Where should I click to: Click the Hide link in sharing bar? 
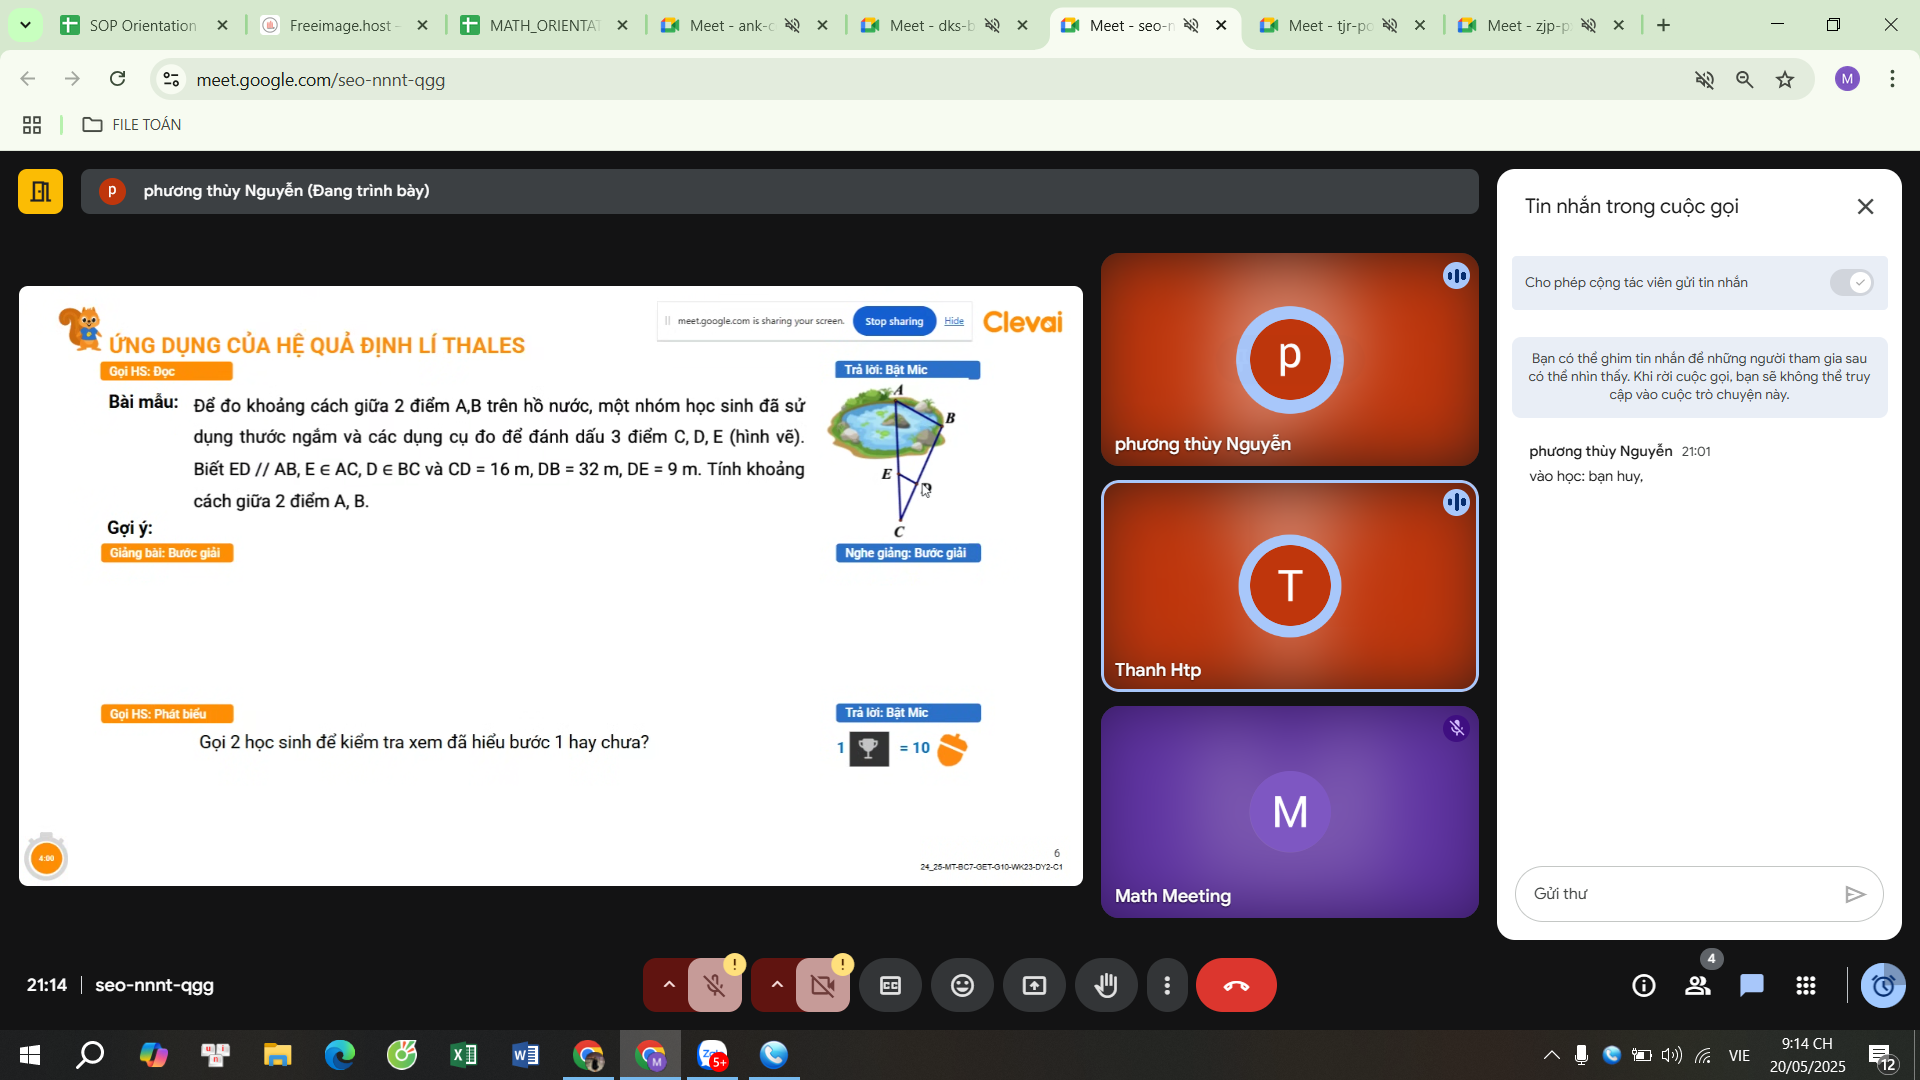coord(954,321)
